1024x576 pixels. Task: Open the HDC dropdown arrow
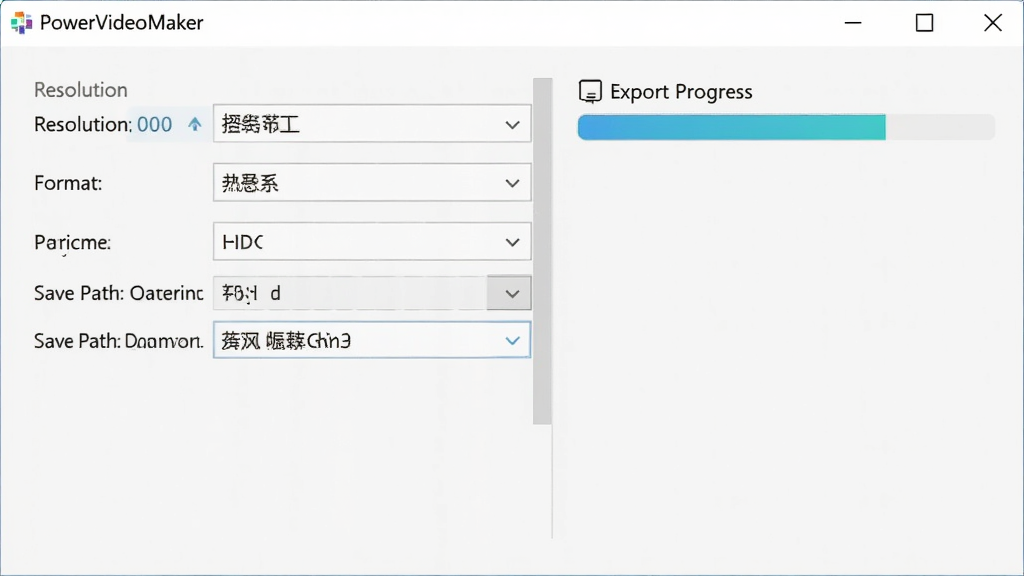512,242
